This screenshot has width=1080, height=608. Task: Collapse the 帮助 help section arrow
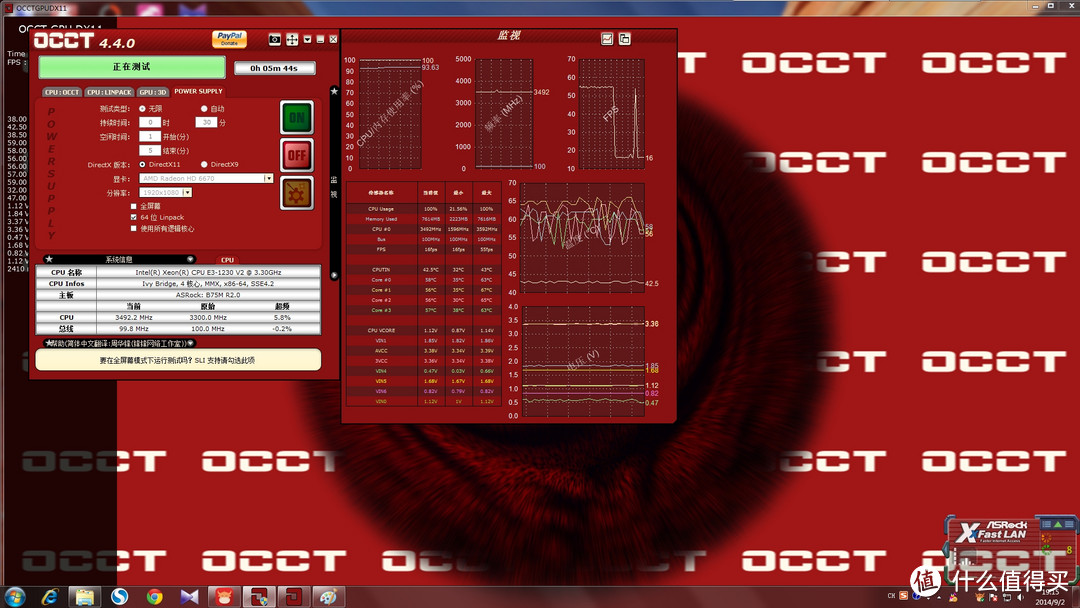tap(190, 343)
